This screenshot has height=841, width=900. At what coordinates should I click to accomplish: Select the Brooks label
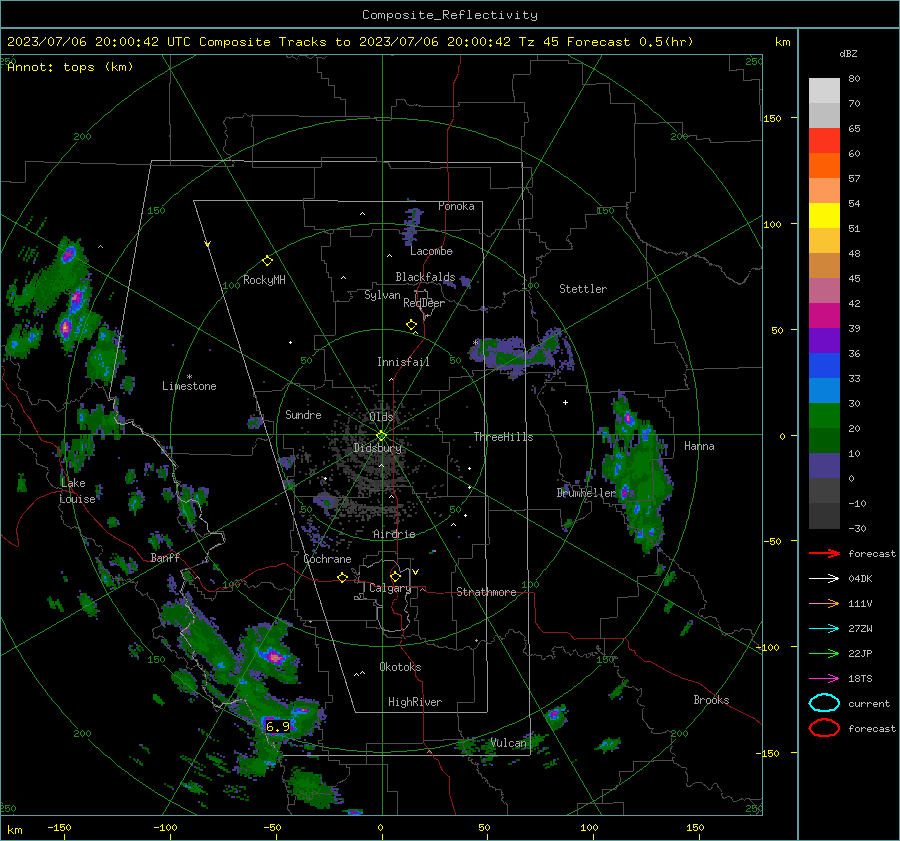tap(711, 700)
